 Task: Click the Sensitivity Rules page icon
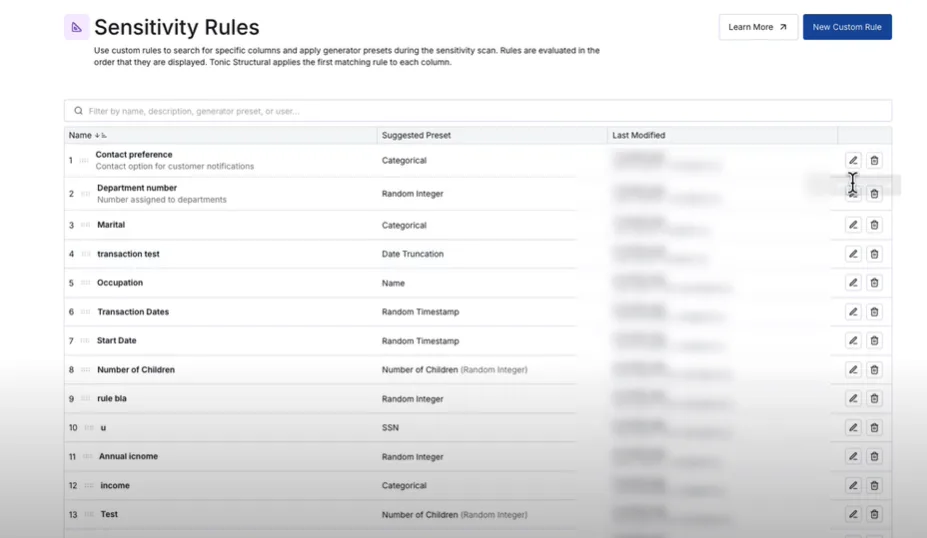point(77,27)
